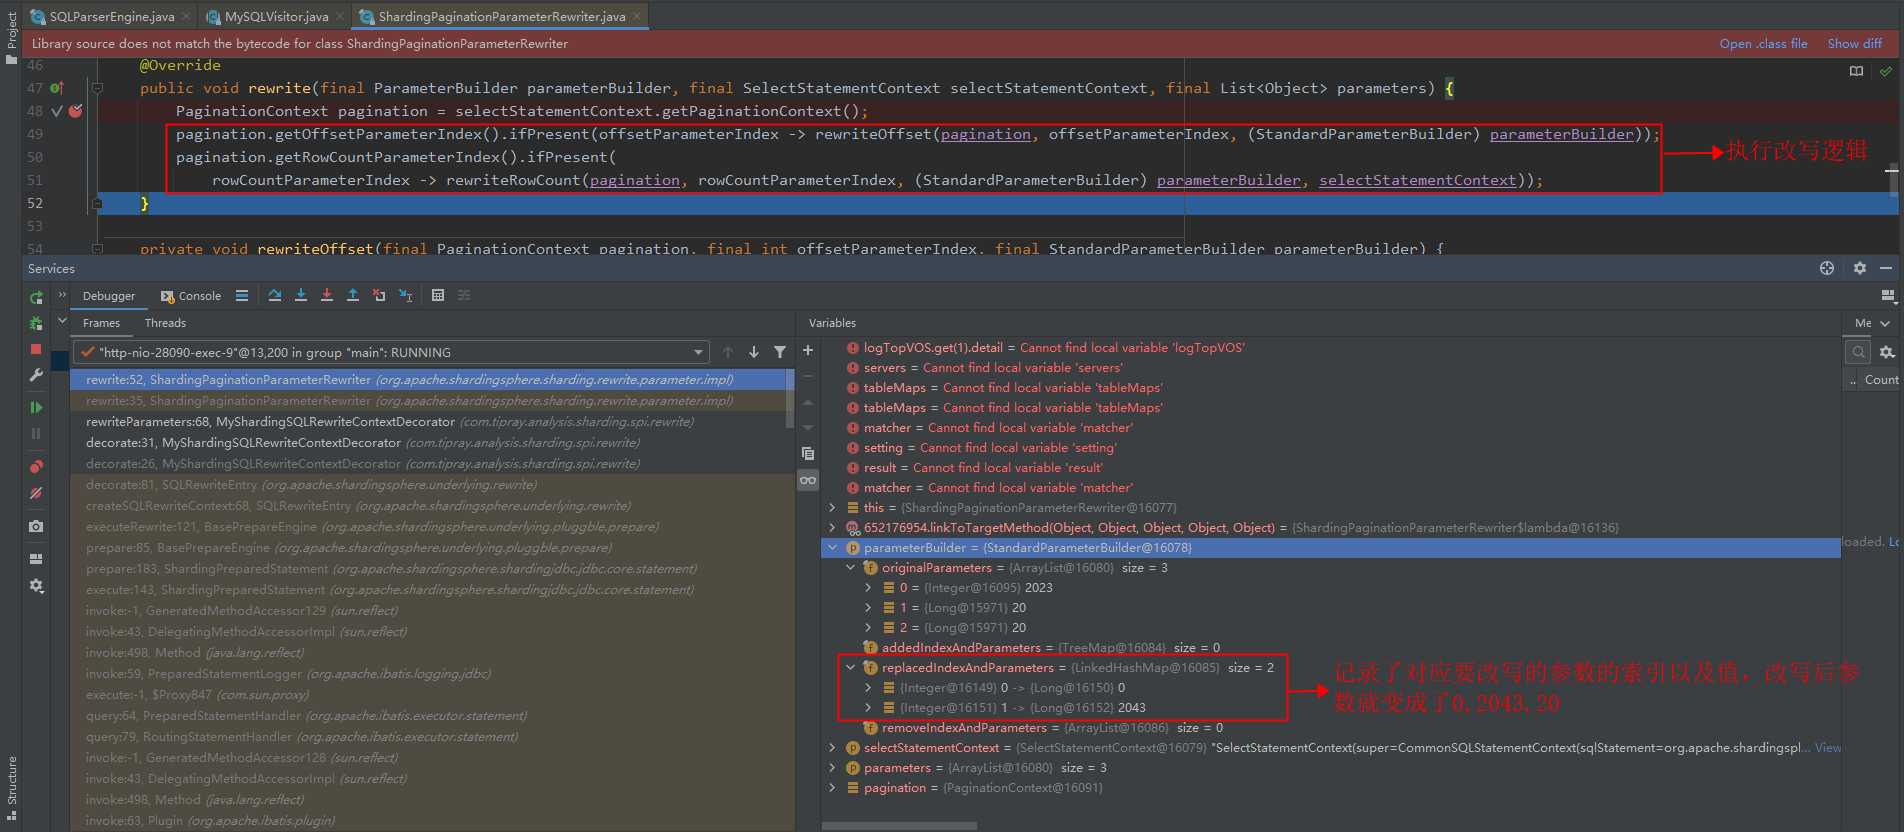Screen dimensions: 1904x832
Task: Click the variables panel horizontal scrollbar
Action: (x=899, y=826)
